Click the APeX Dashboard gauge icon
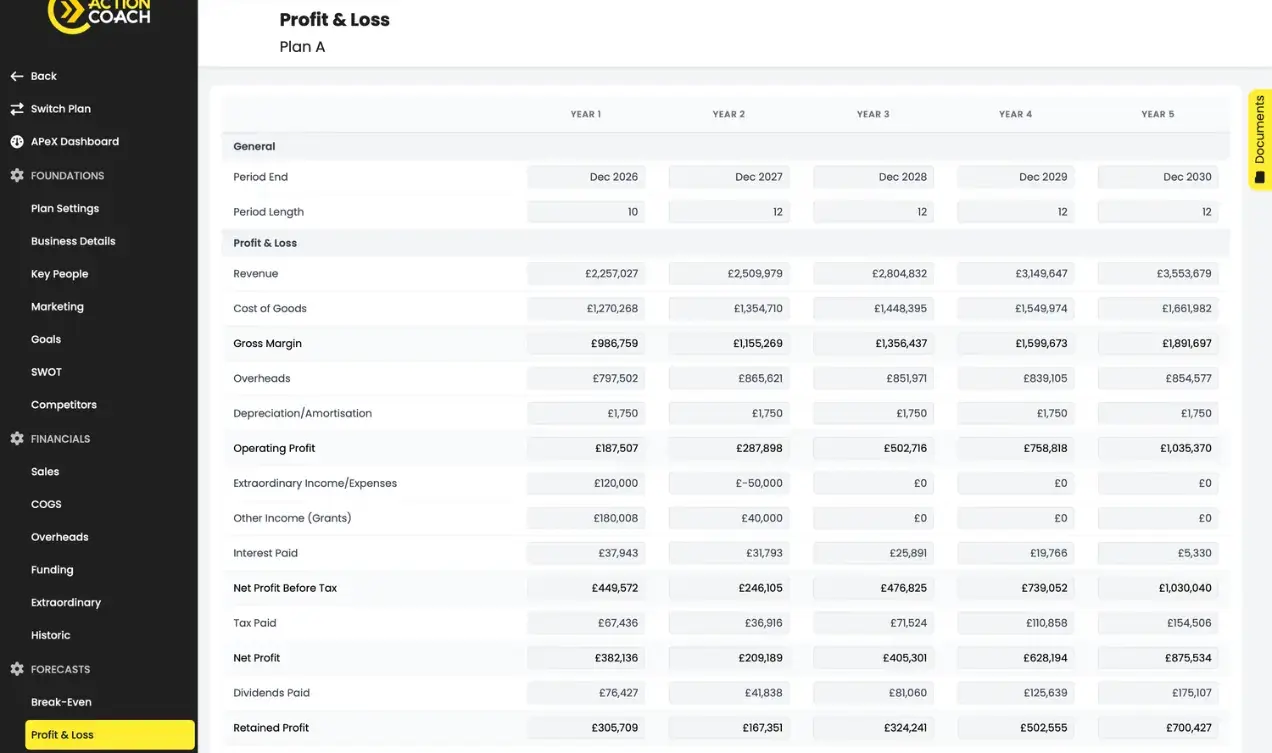This screenshot has height=753, width=1272. (x=16, y=142)
